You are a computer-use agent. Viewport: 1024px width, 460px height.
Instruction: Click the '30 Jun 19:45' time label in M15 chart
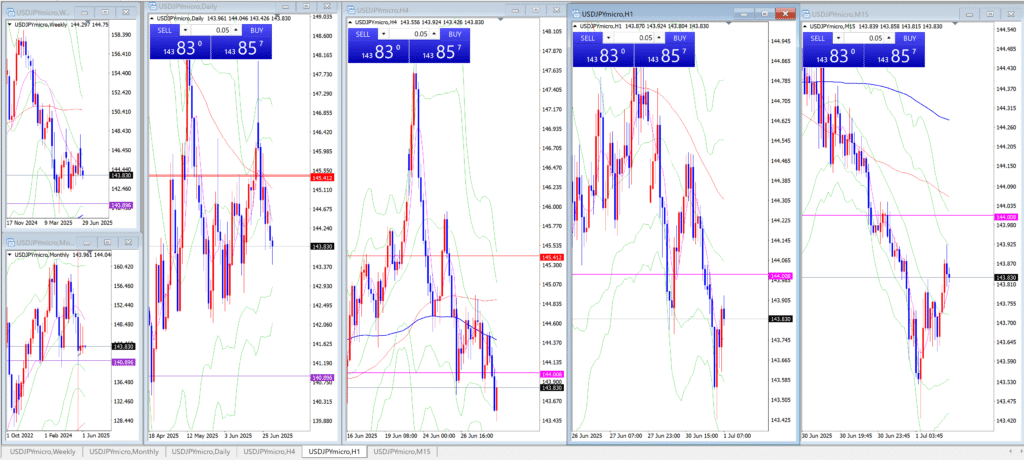pyautogui.click(x=856, y=435)
